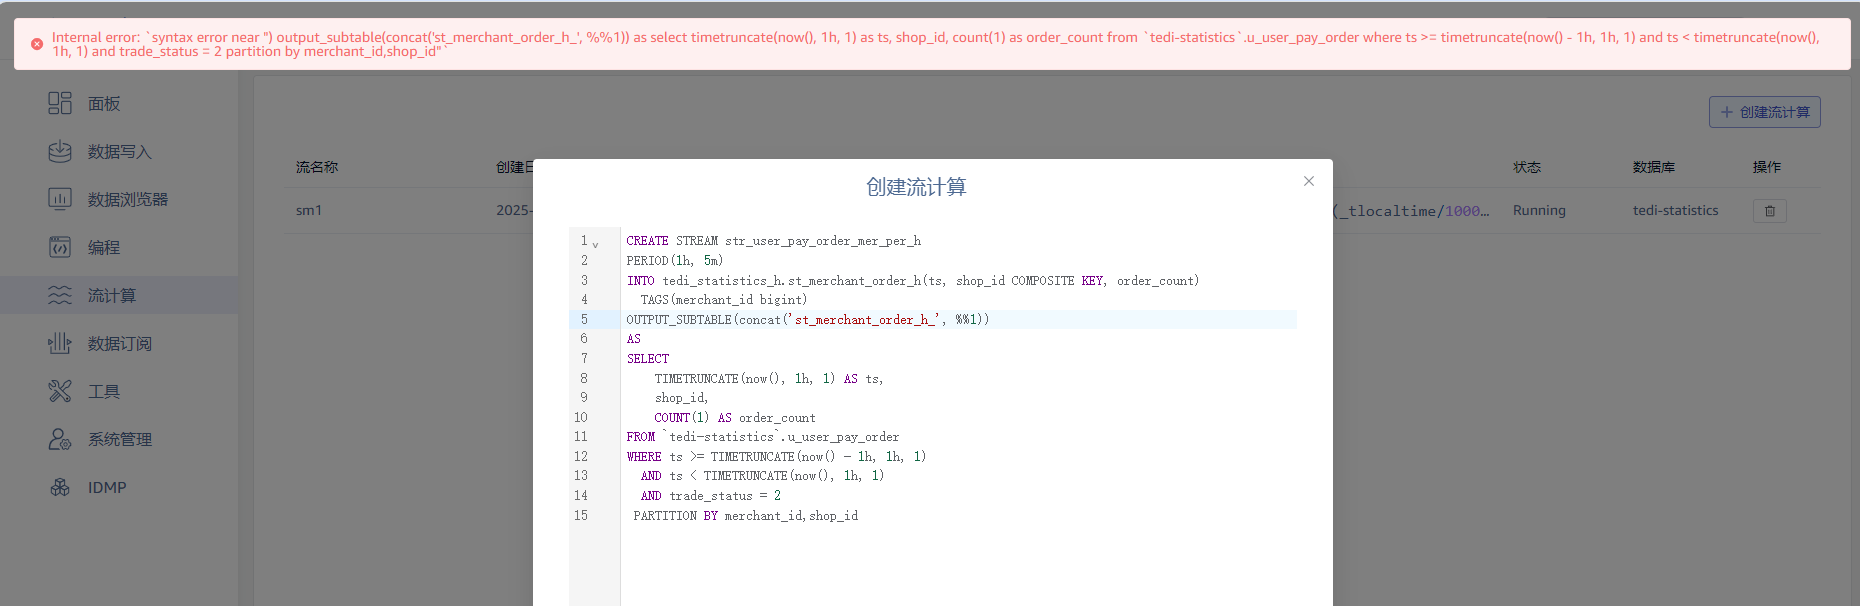Viewport: 1860px width, 606px height.
Task: Click the sm1 stream name cell
Action: (309, 211)
